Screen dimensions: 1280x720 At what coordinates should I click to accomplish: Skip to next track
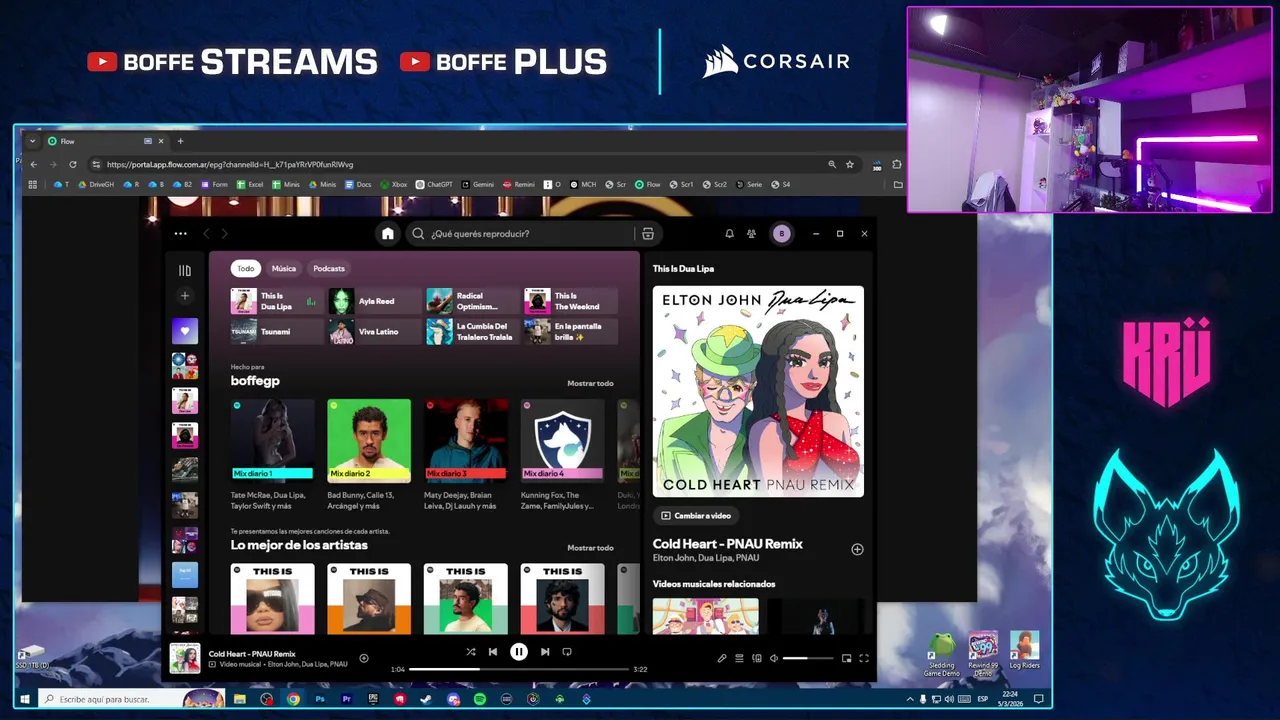(x=545, y=652)
